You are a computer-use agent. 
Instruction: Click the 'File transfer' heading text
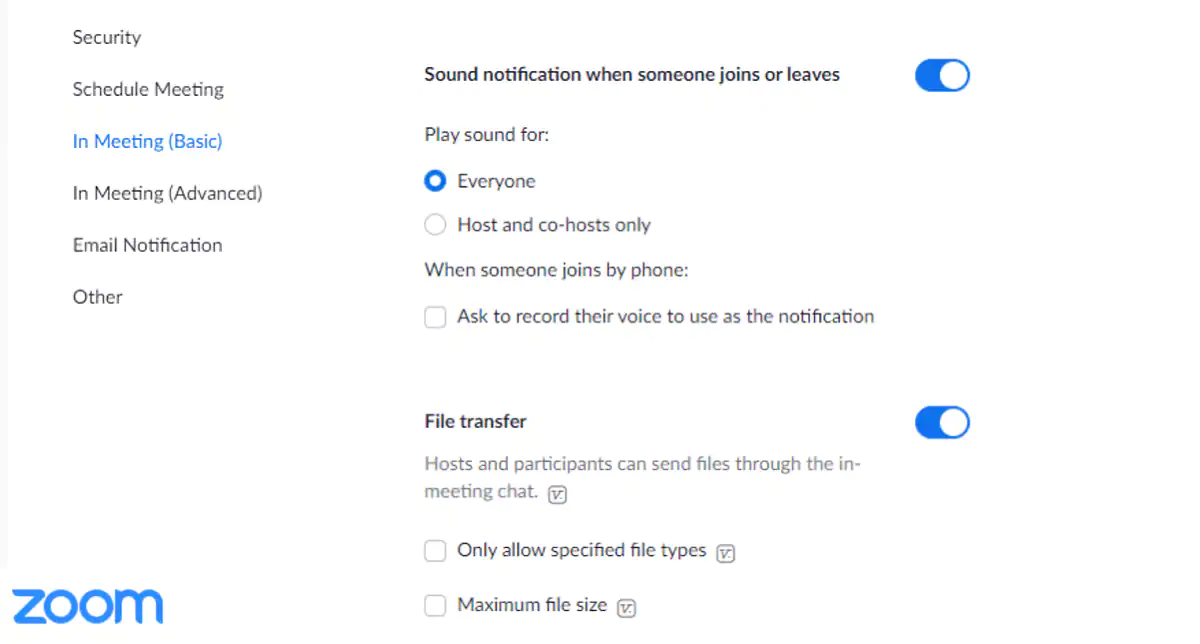pyautogui.click(x=476, y=421)
